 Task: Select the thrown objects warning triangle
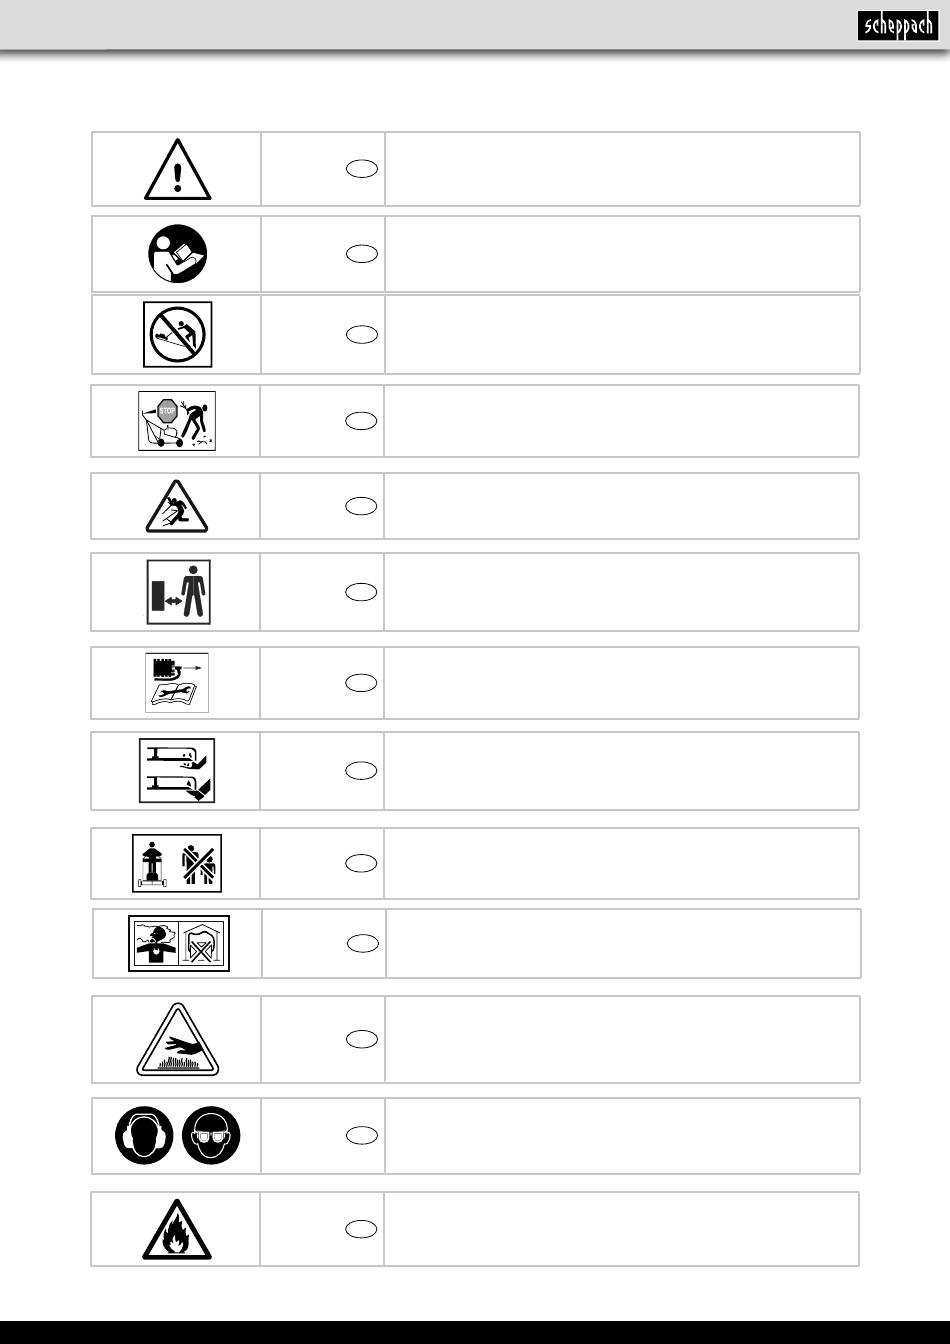pos(177,505)
